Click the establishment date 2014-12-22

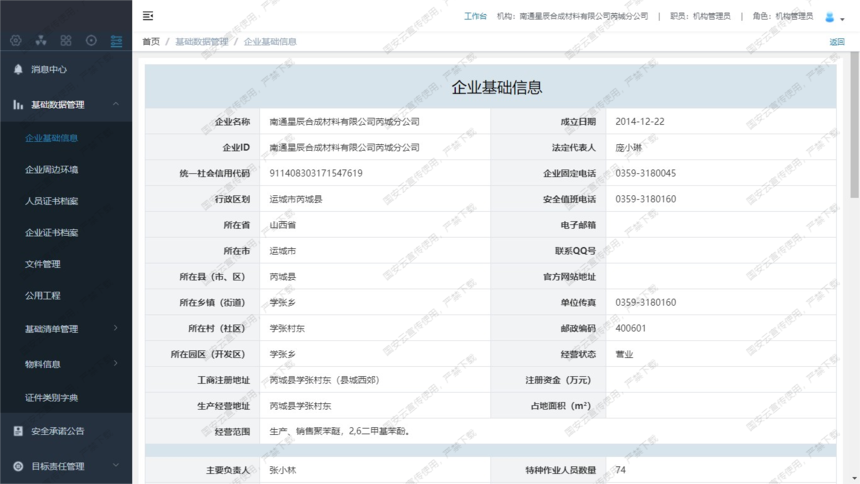(x=640, y=122)
